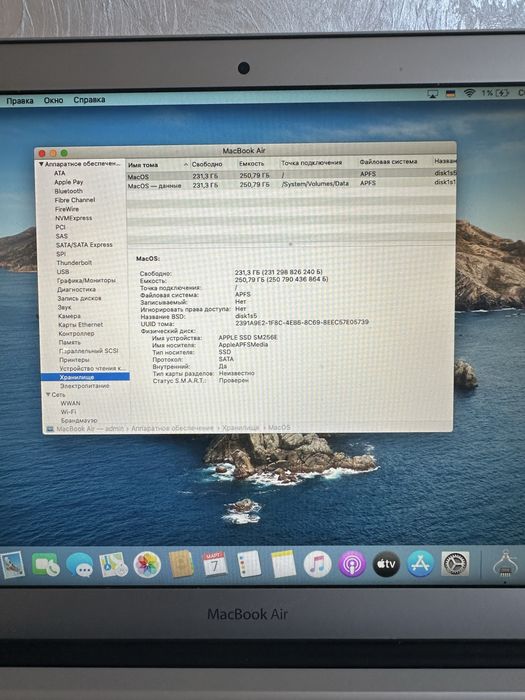
Task: Select USB in the sidebar
Action: pos(63,271)
